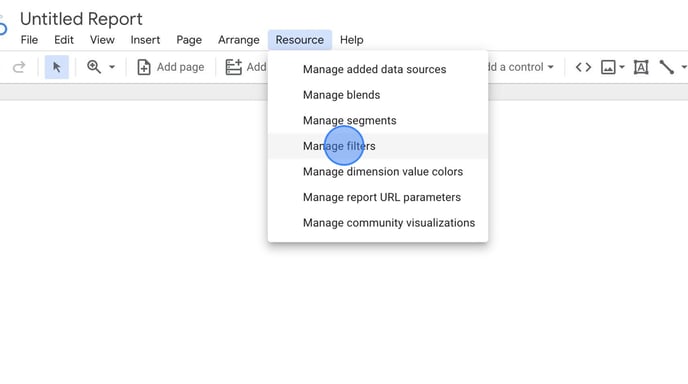Open the Insert menu
688x384 pixels.
pyautogui.click(x=145, y=40)
